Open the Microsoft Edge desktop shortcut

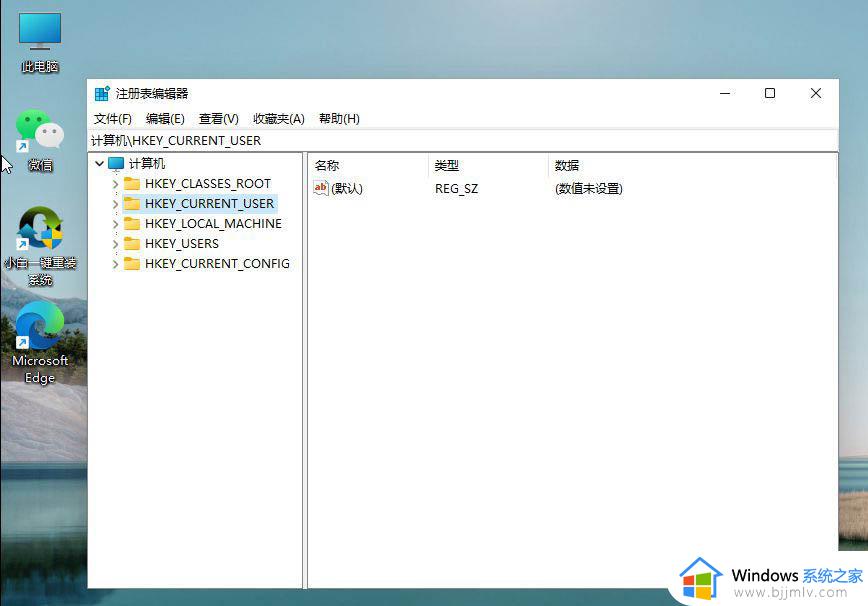point(40,343)
